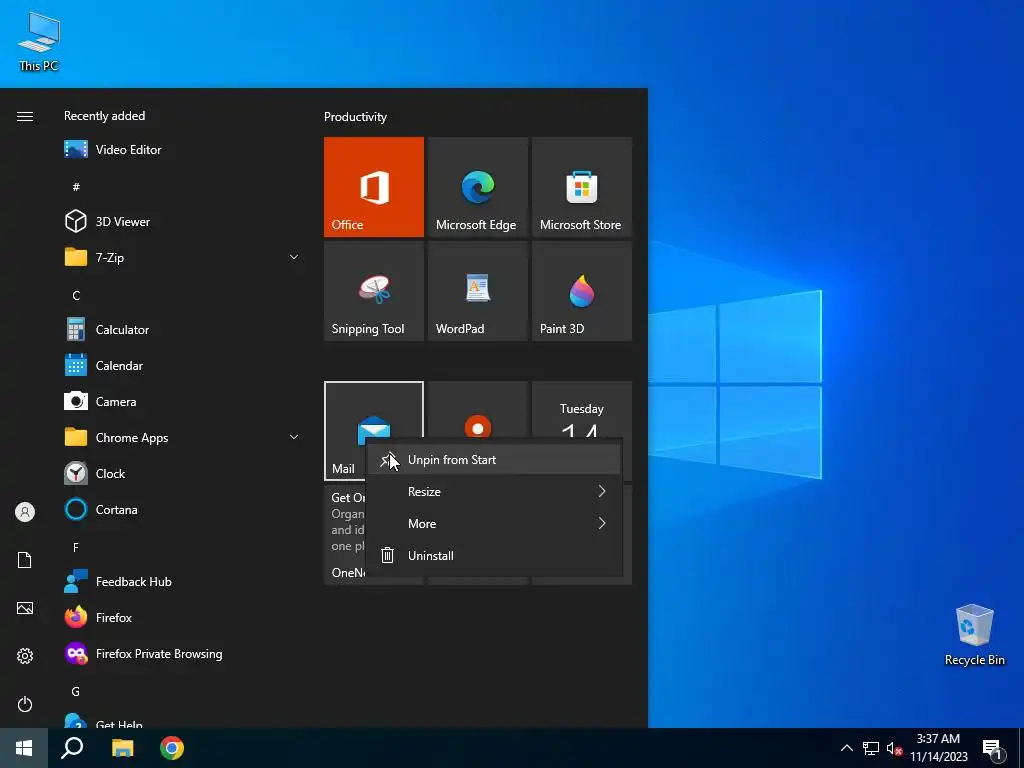Open File Explorer from taskbar
Image resolution: width=1024 pixels, height=768 pixels.
(x=122, y=748)
